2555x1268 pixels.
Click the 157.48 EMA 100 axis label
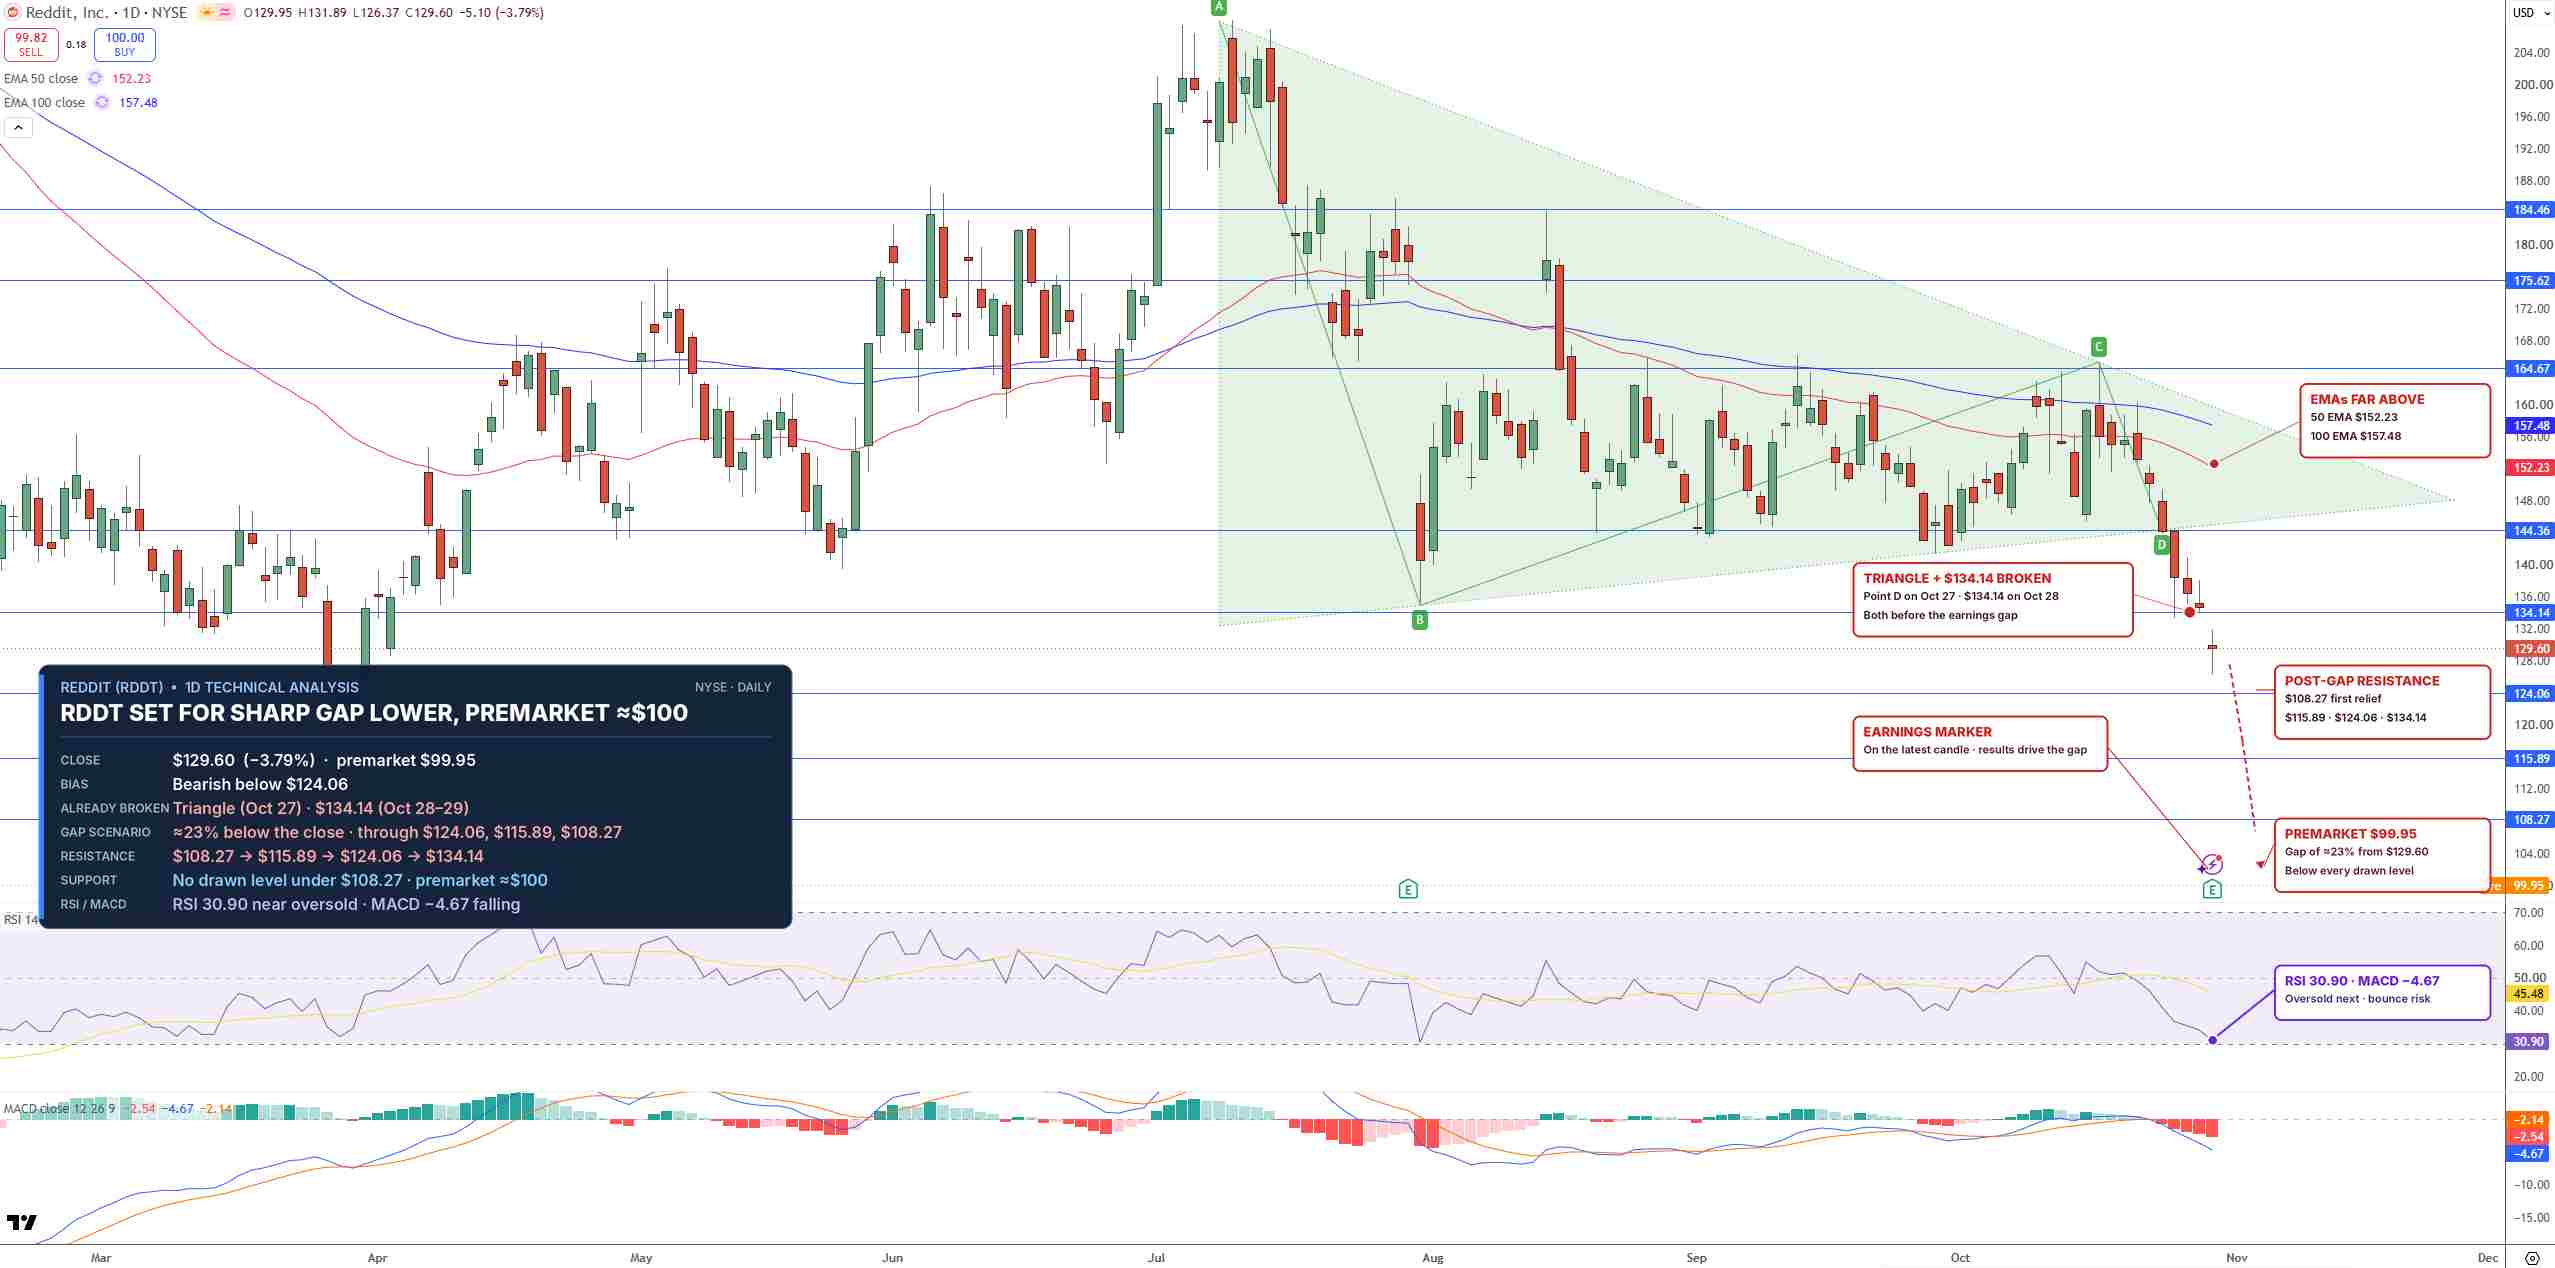tap(2531, 426)
